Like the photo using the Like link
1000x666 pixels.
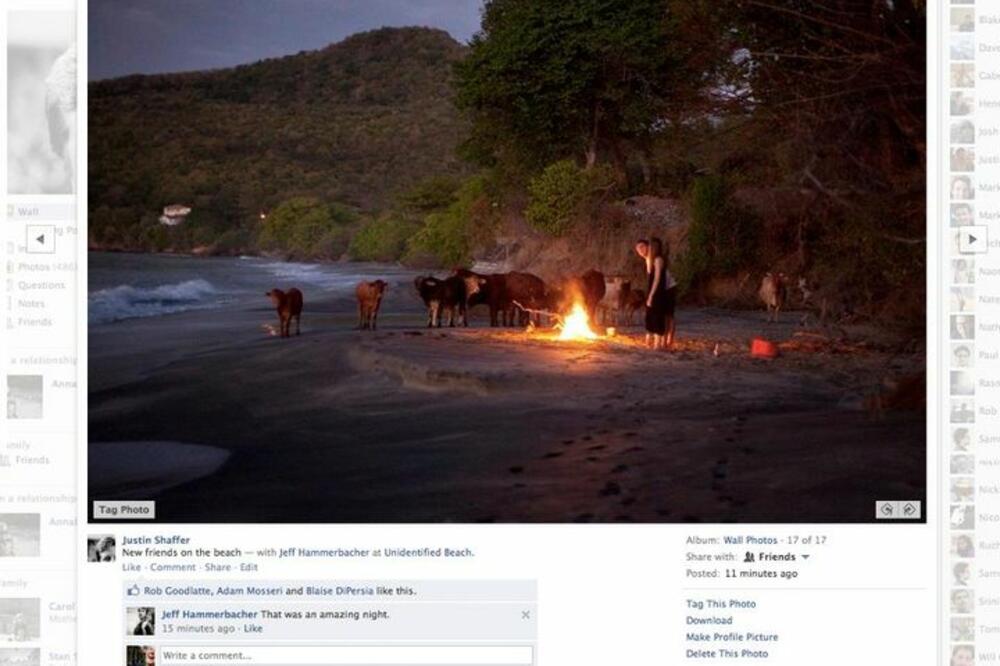click(130, 566)
